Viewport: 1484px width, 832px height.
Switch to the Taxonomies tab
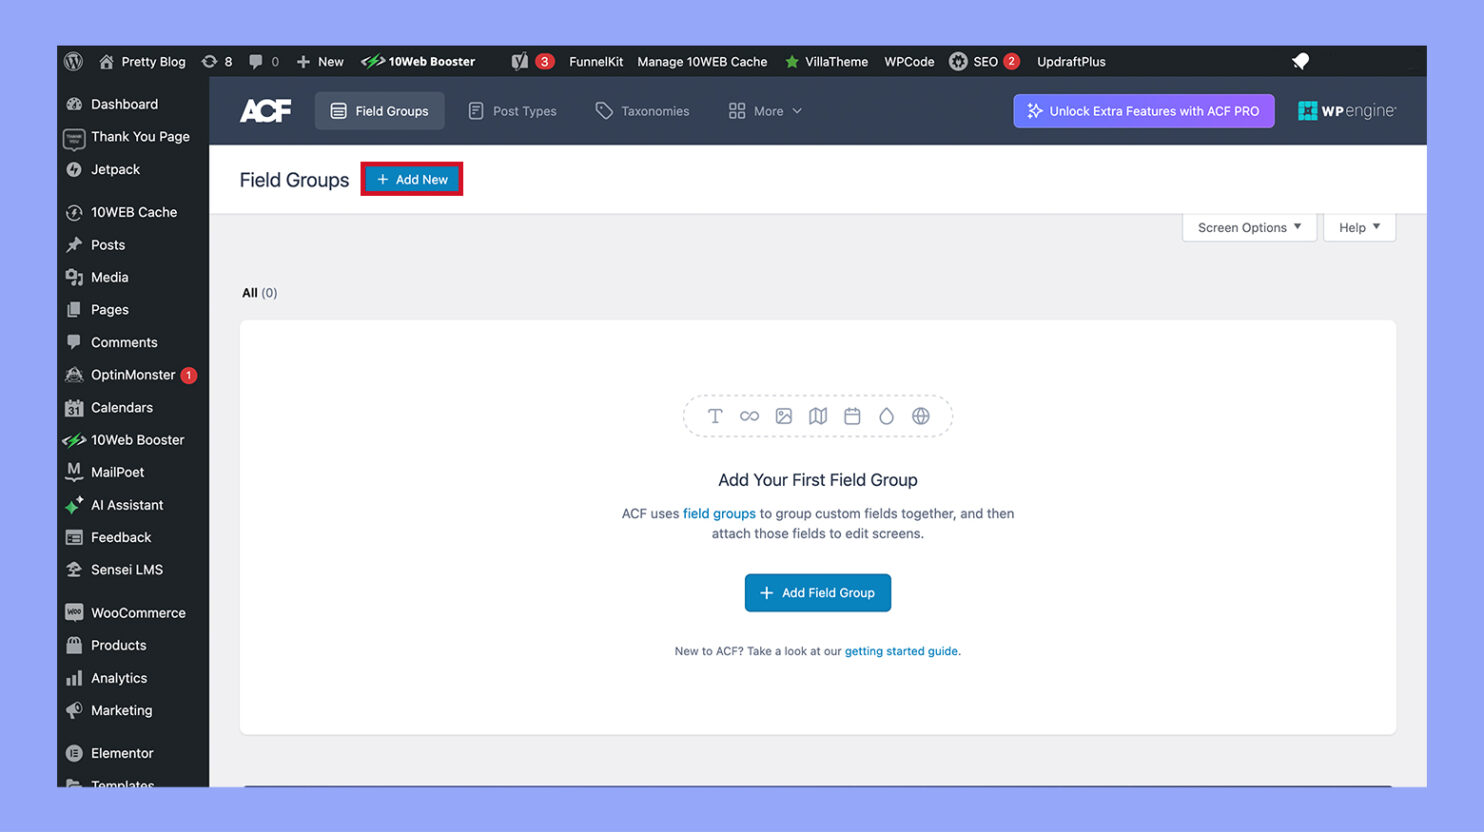click(641, 111)
